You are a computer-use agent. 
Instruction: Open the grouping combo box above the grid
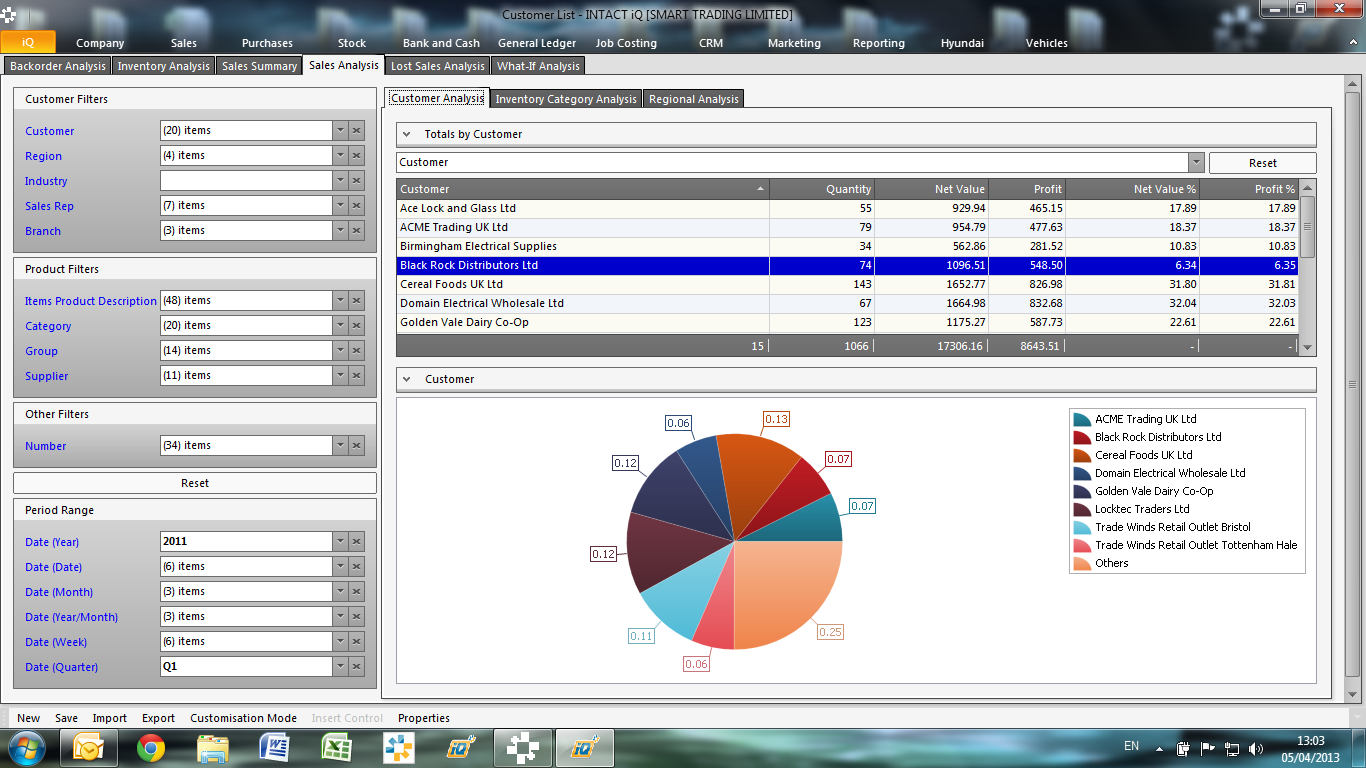tap(1196, 162)
